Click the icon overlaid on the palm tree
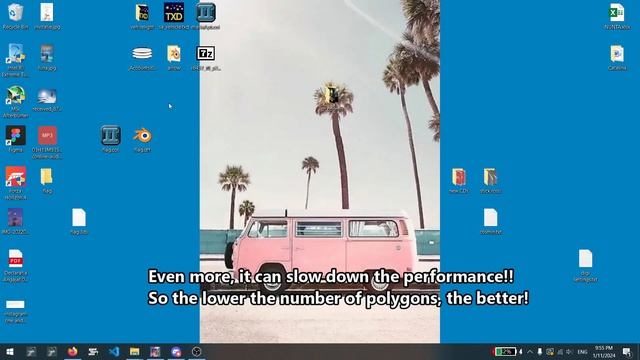The image size is (640, 360). pos(332,94)
